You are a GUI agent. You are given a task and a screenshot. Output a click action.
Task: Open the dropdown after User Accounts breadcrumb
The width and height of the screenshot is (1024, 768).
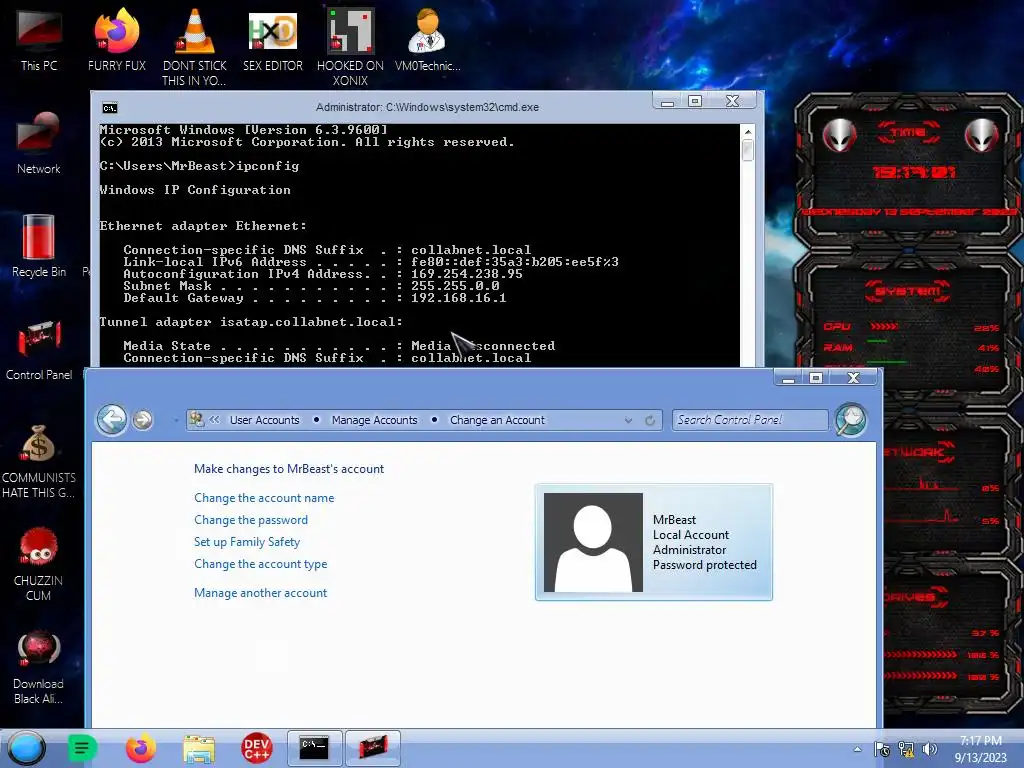(x=316, y=420)
